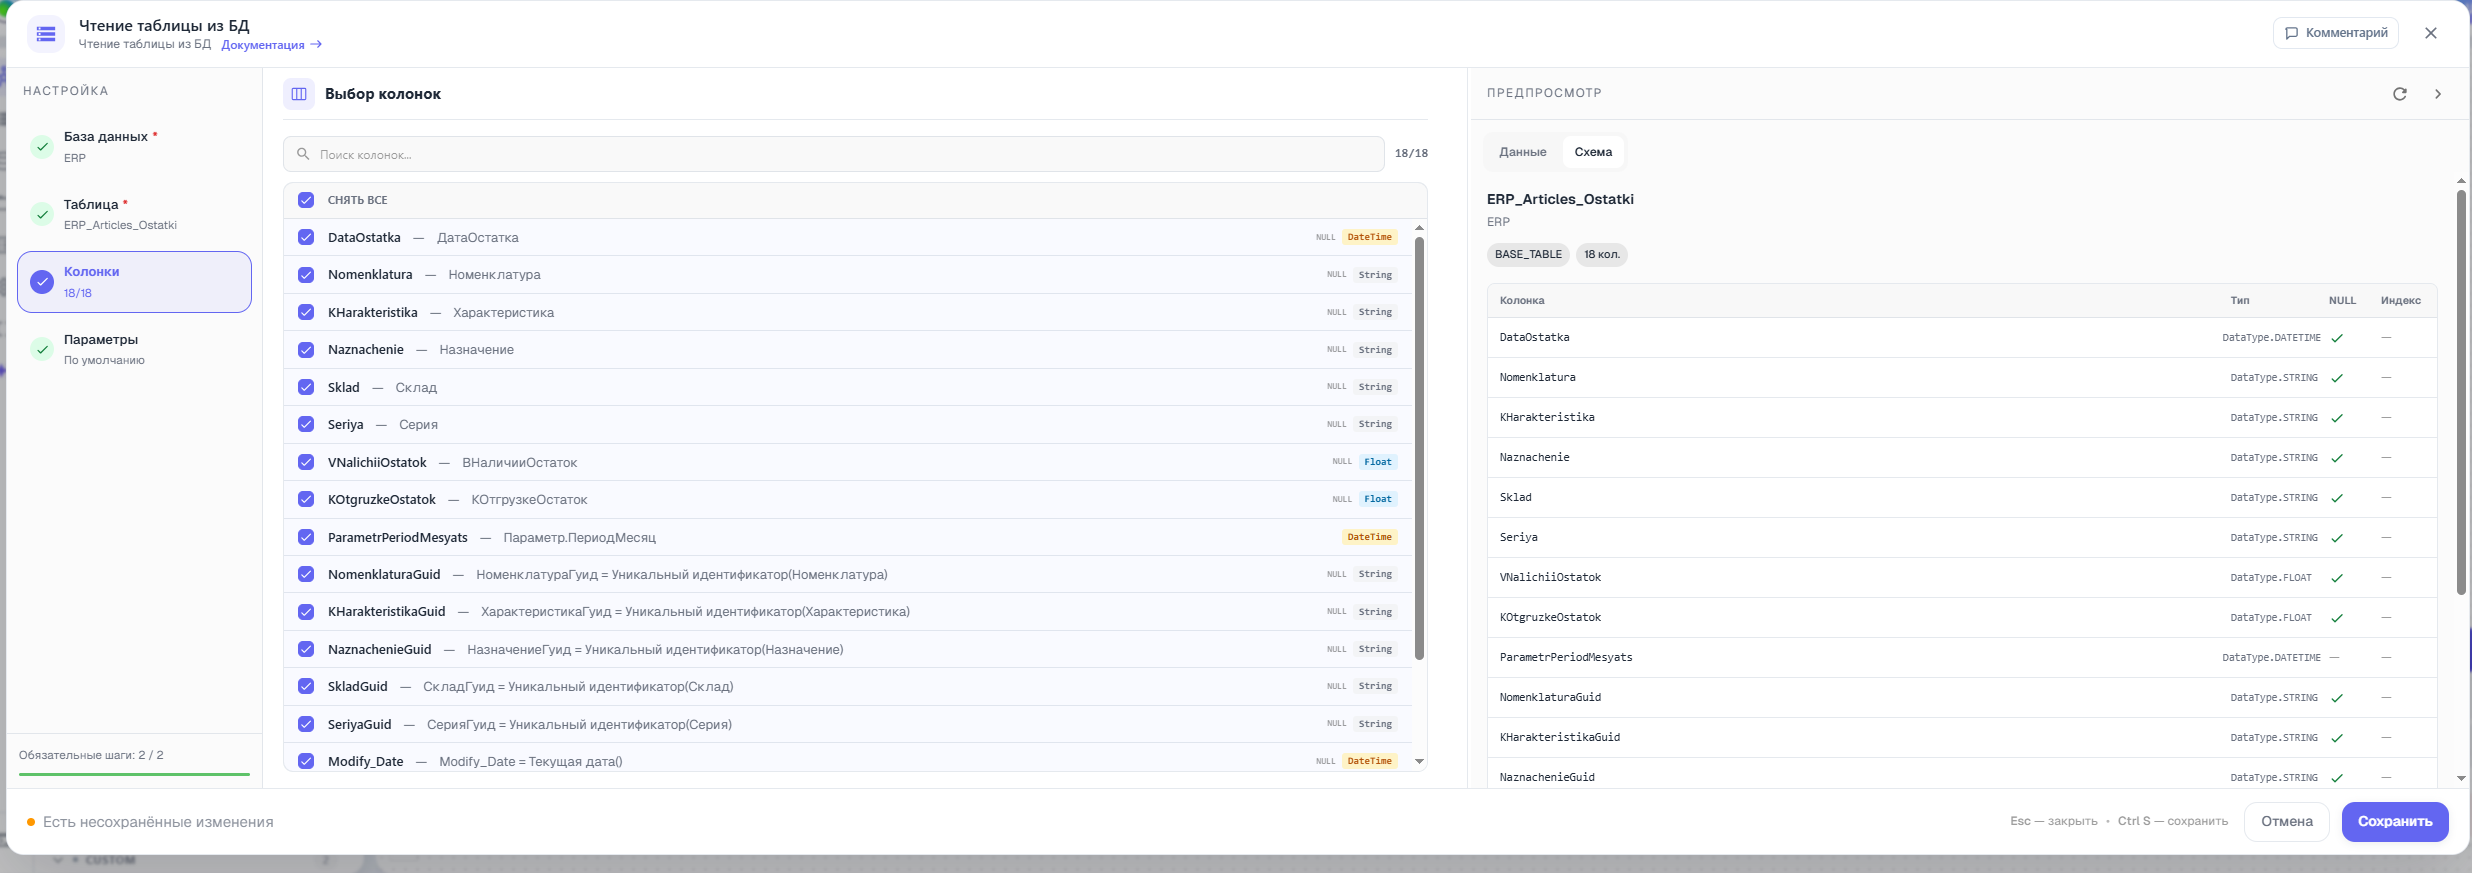
Task: Uncheck the SeriyaGuid column checkbox
Action: tap(306, 724)
